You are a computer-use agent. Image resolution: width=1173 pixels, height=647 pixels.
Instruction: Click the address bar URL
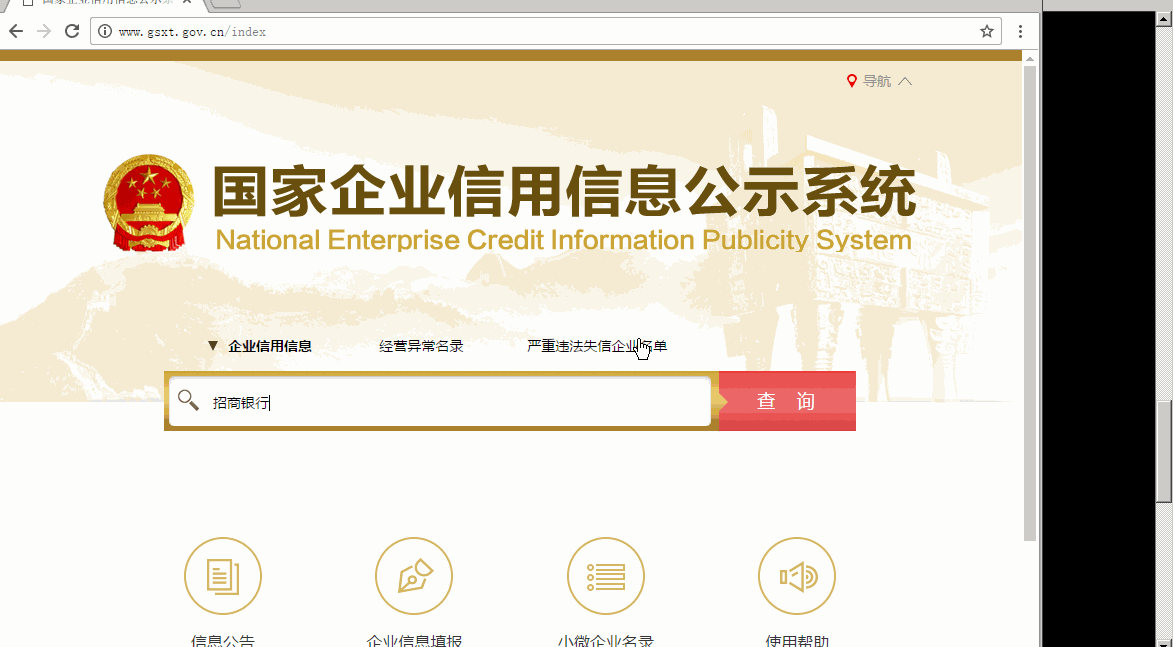click(x=192, y=31)
